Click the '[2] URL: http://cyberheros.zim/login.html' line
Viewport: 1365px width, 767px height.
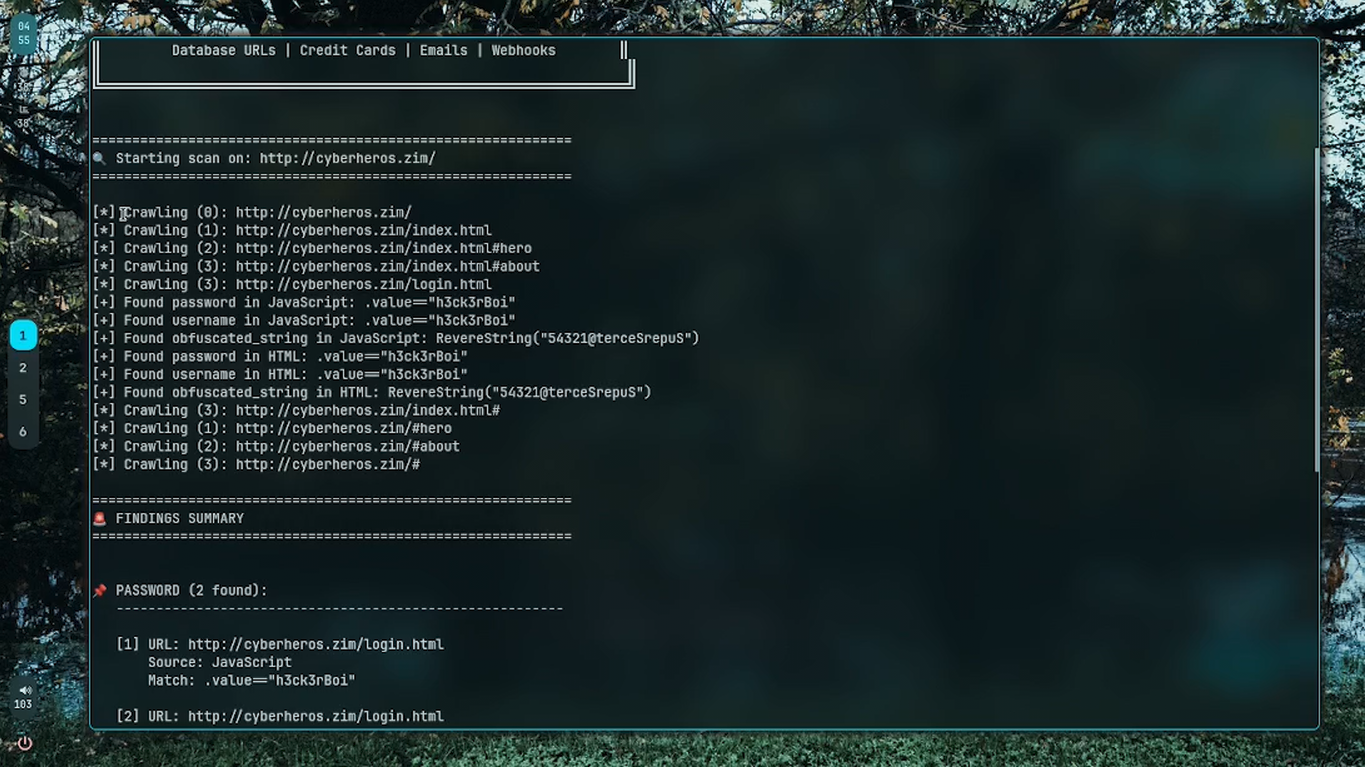coord(280,717)
